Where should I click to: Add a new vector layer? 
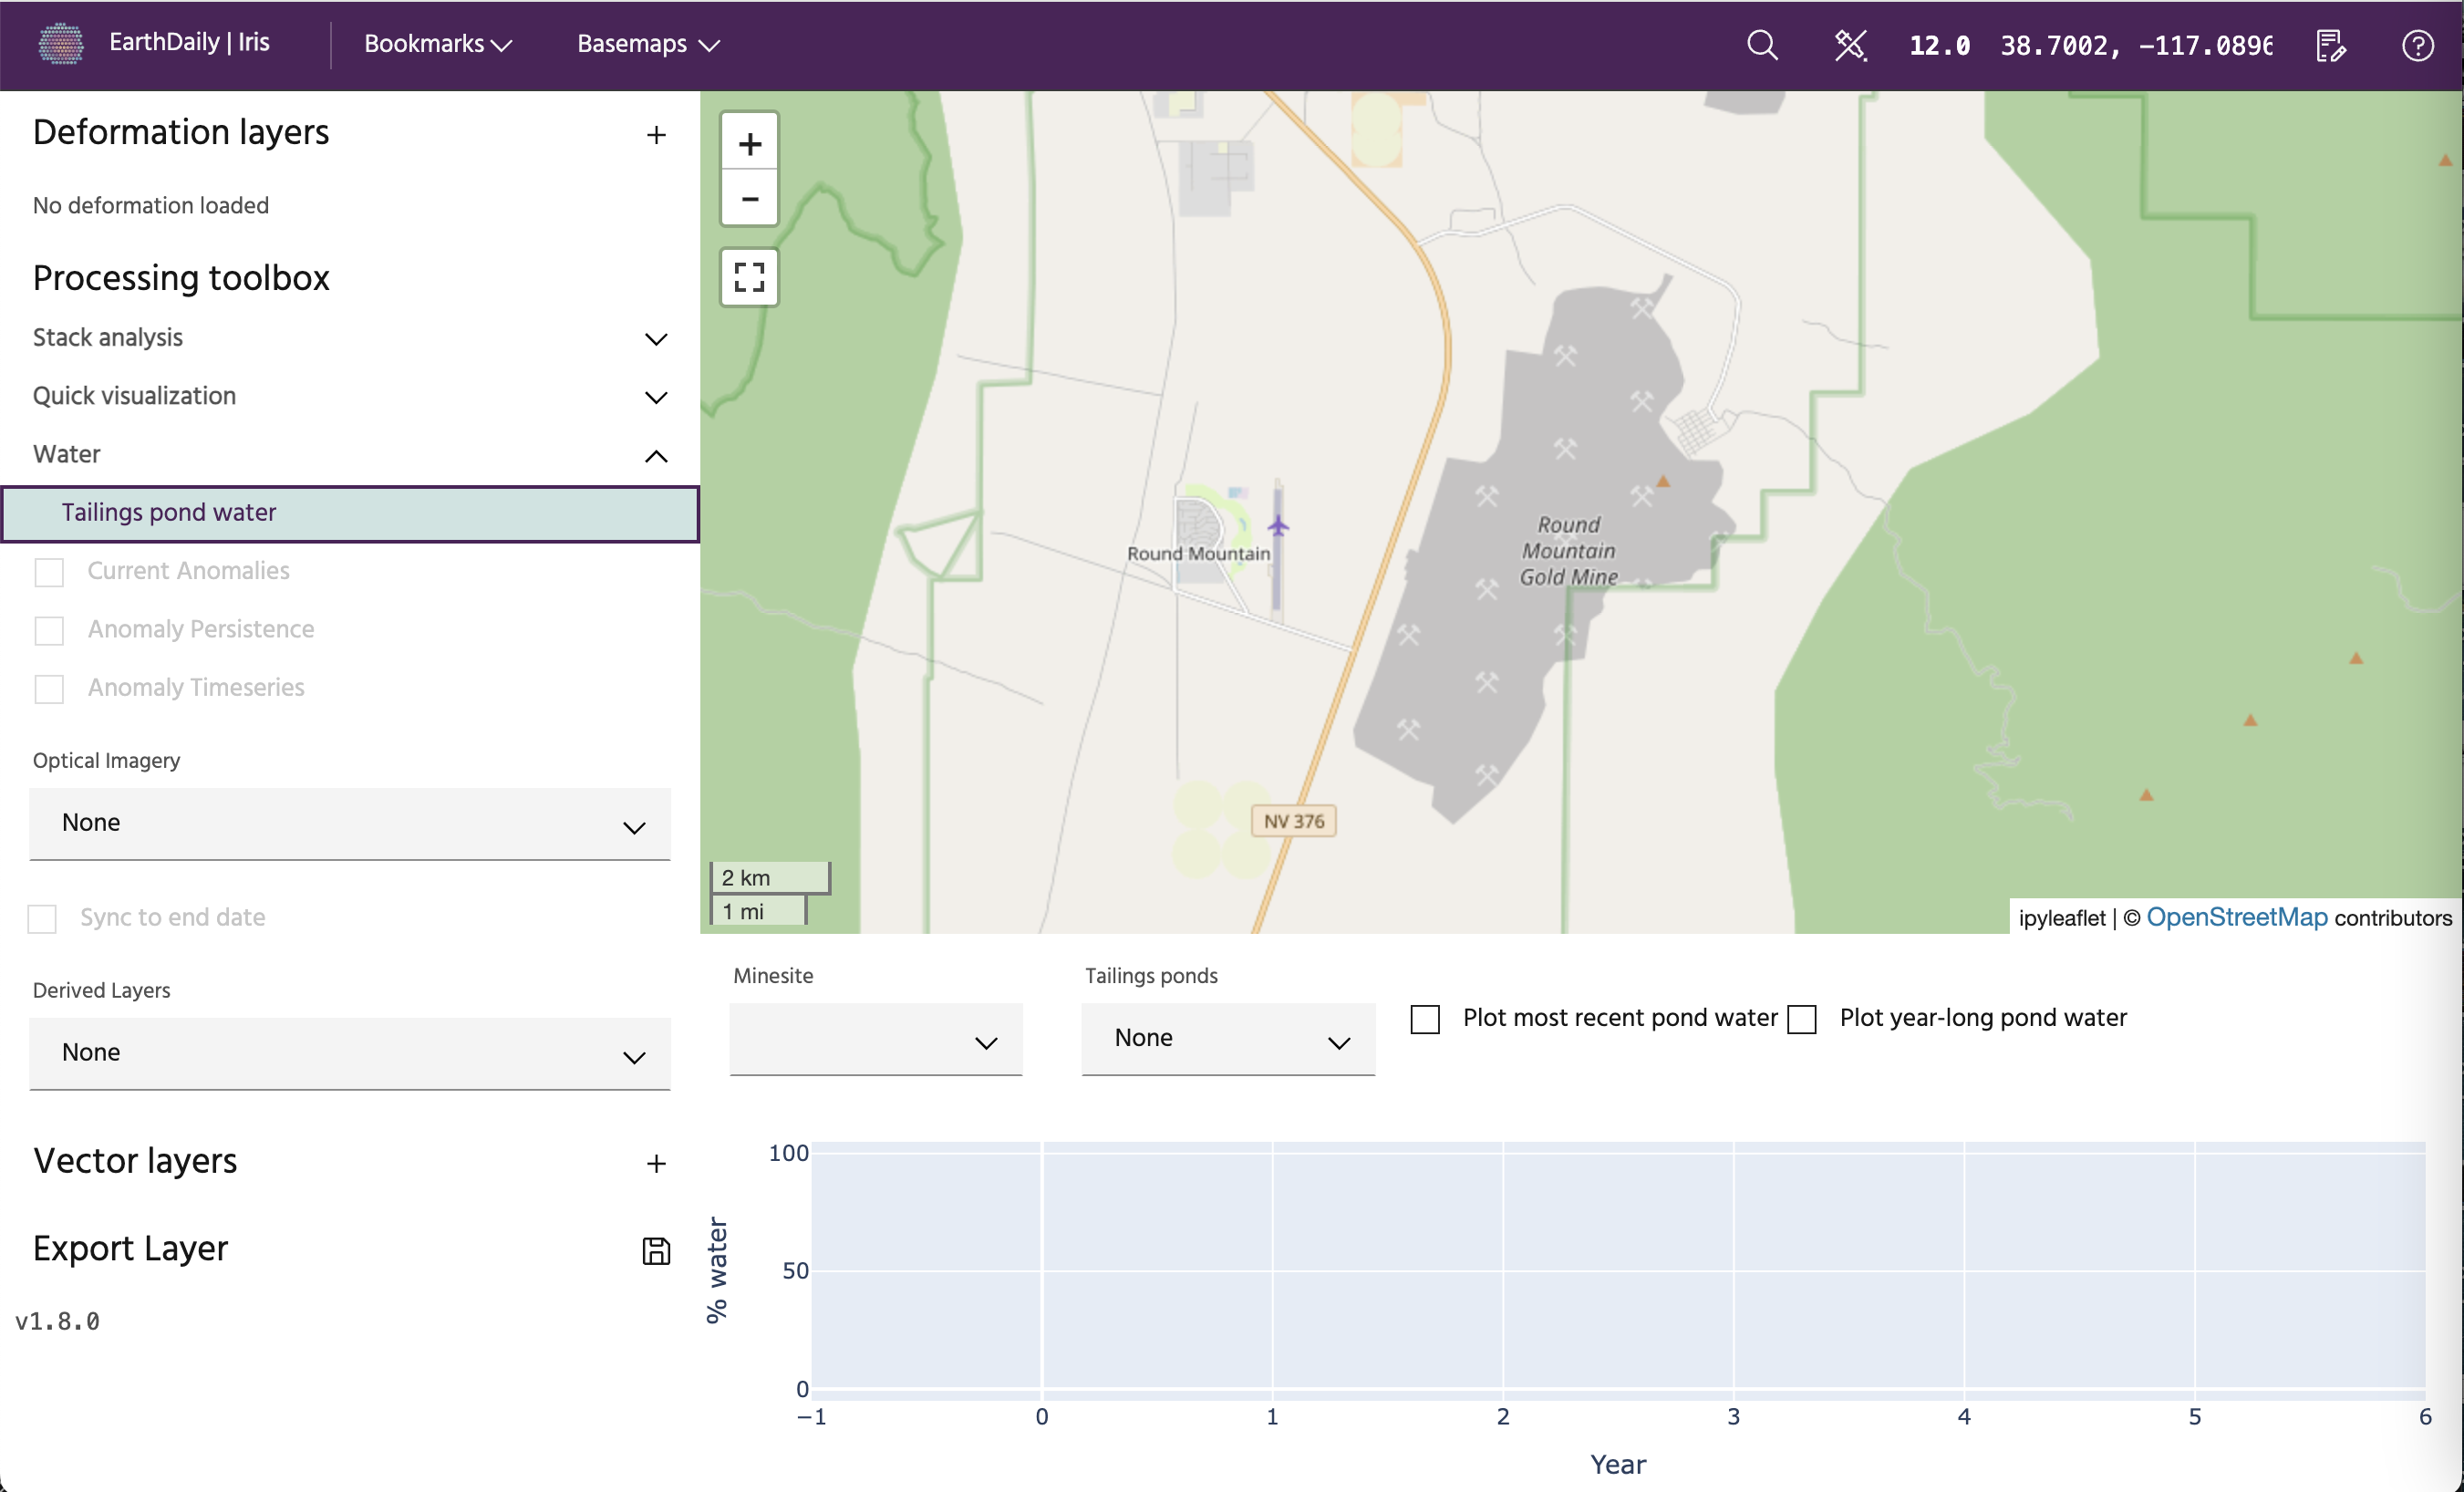click(656, 1163)
